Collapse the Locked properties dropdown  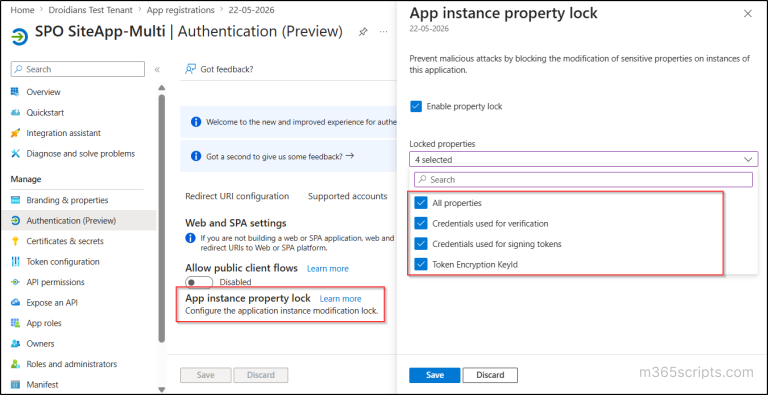748,159
